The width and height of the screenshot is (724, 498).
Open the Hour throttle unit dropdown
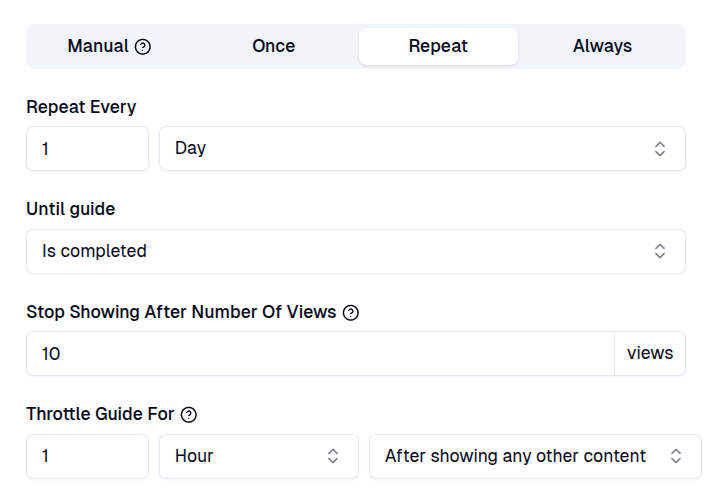pyautogui.click(x=259, y=456)
